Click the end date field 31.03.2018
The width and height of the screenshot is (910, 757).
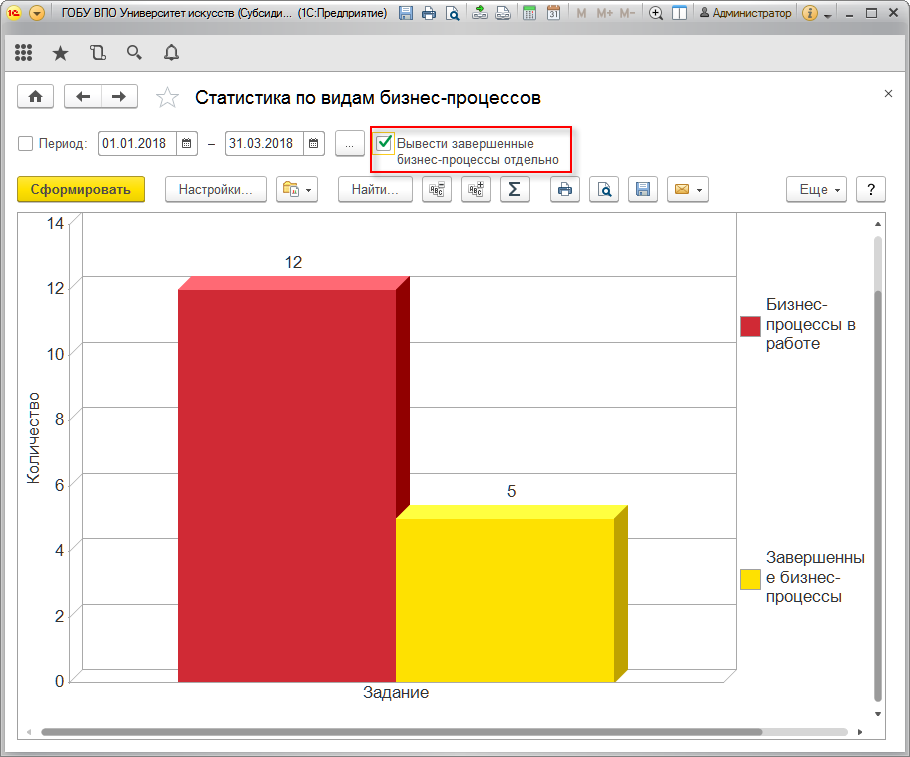pos(264,143)
